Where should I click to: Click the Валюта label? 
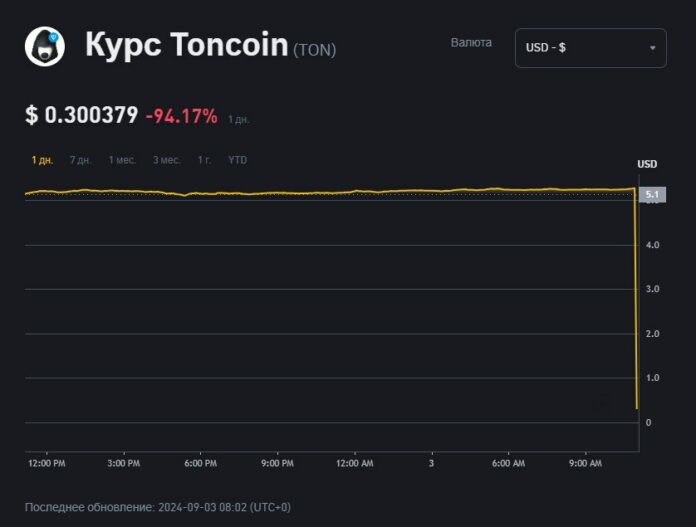pos(472,43)
